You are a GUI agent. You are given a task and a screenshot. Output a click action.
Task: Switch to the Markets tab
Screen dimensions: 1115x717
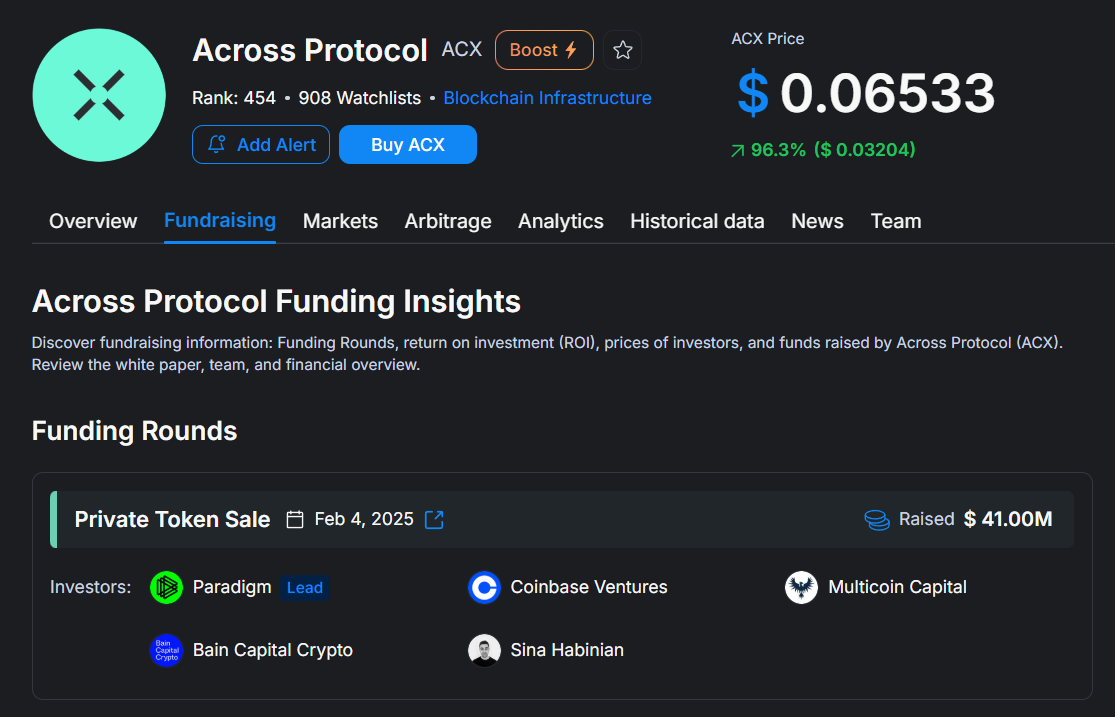tap(340, 221)
